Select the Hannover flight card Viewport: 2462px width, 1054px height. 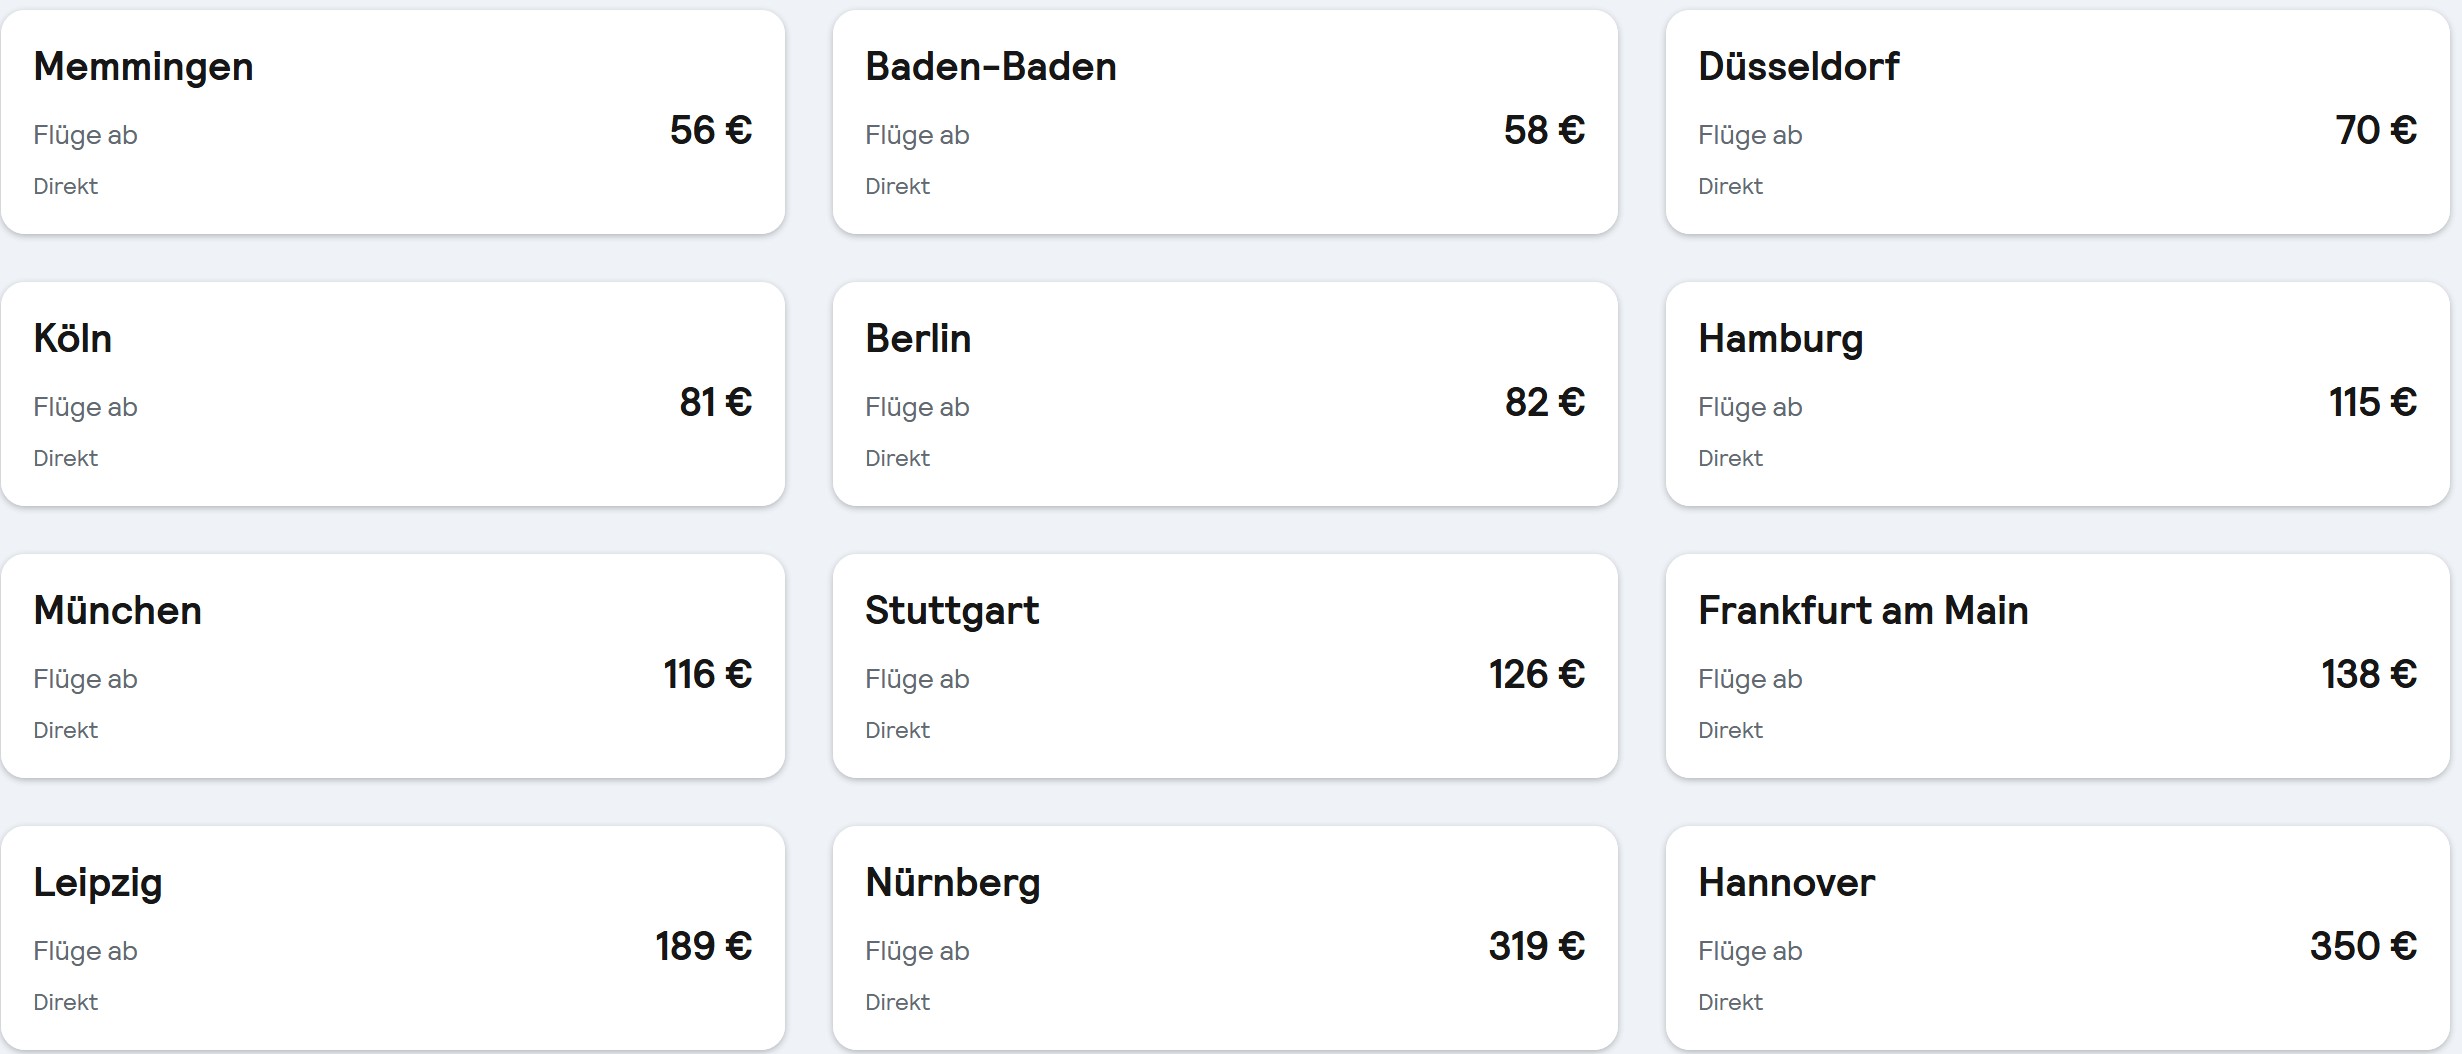click(x=2058, y=938)
